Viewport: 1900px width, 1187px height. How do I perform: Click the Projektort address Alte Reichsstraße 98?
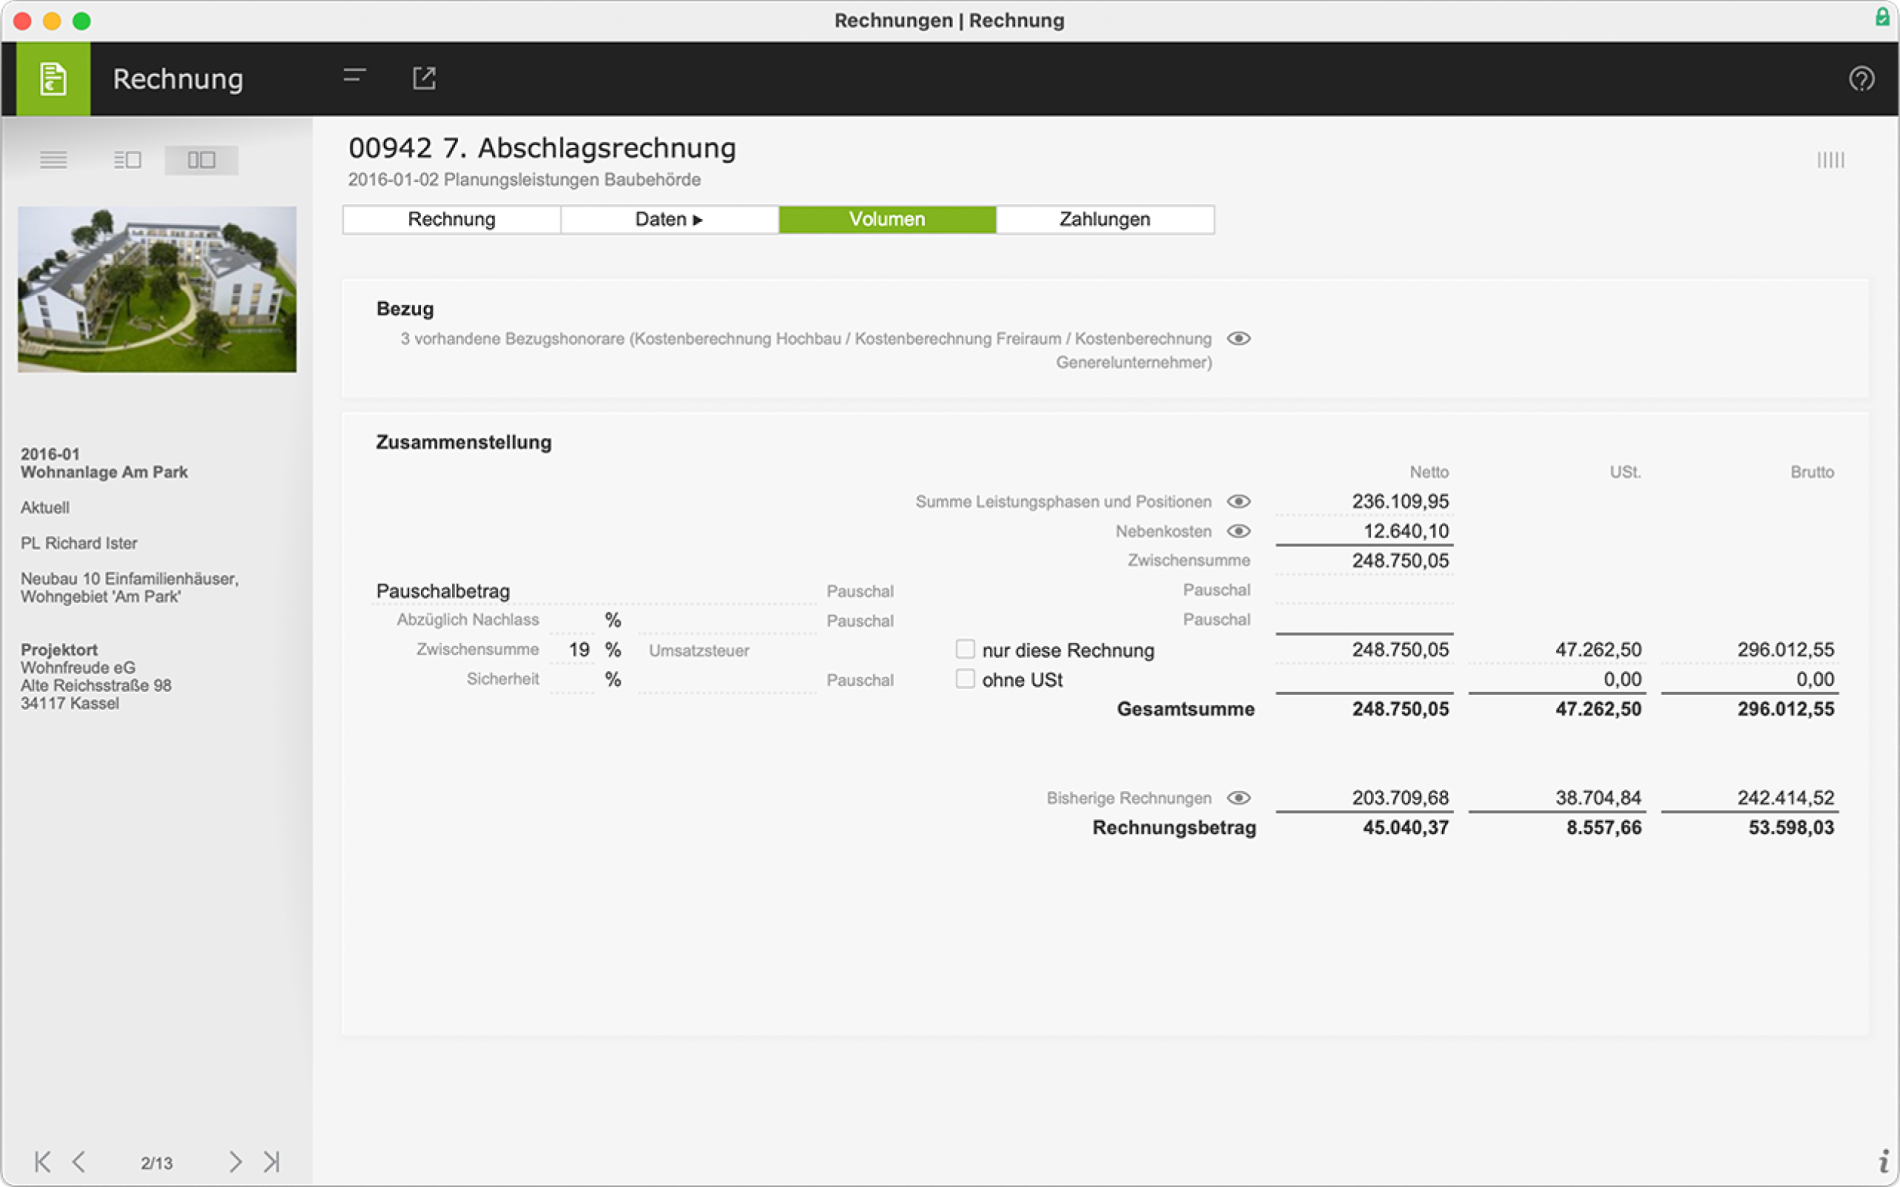point(96,686)
